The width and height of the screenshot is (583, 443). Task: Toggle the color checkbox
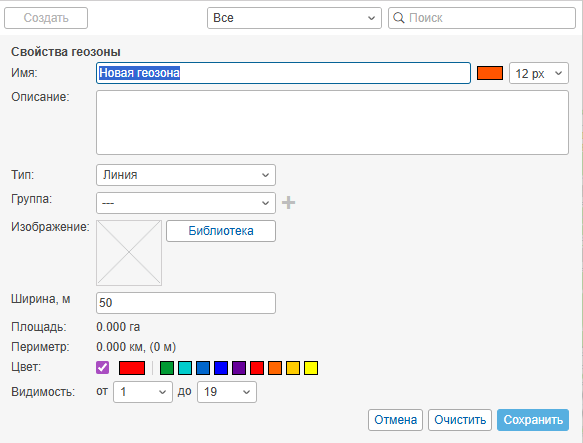pos(103,367)
